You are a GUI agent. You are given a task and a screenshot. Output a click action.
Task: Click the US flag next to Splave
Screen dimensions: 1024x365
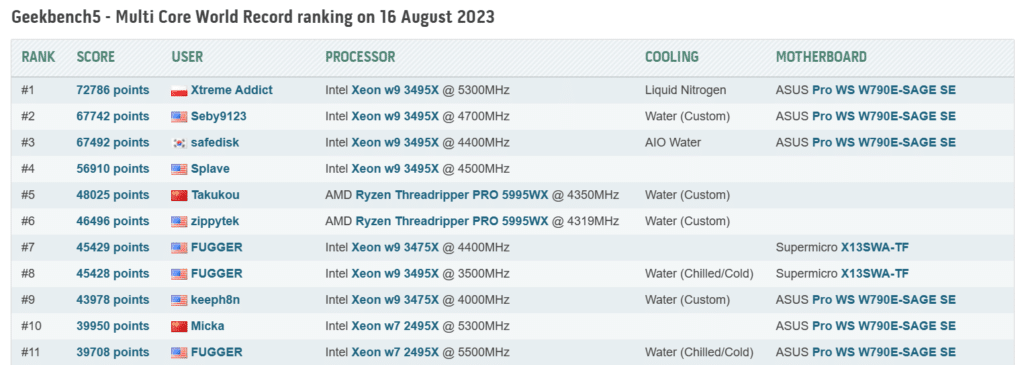[179, 169]
